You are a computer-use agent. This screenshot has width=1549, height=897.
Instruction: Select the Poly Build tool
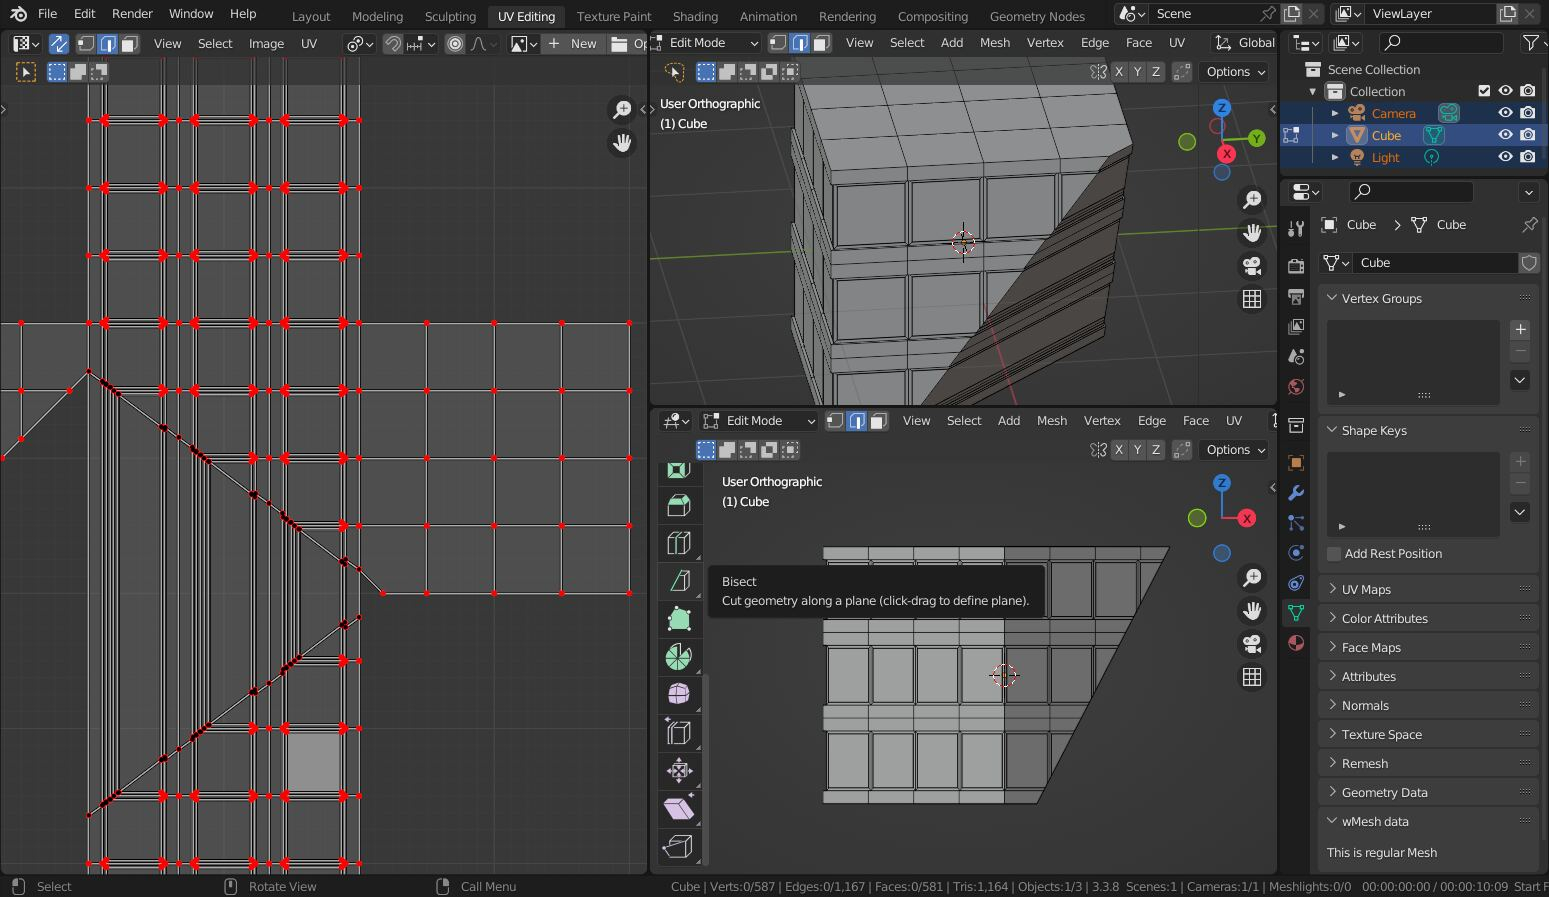point(679,619)
